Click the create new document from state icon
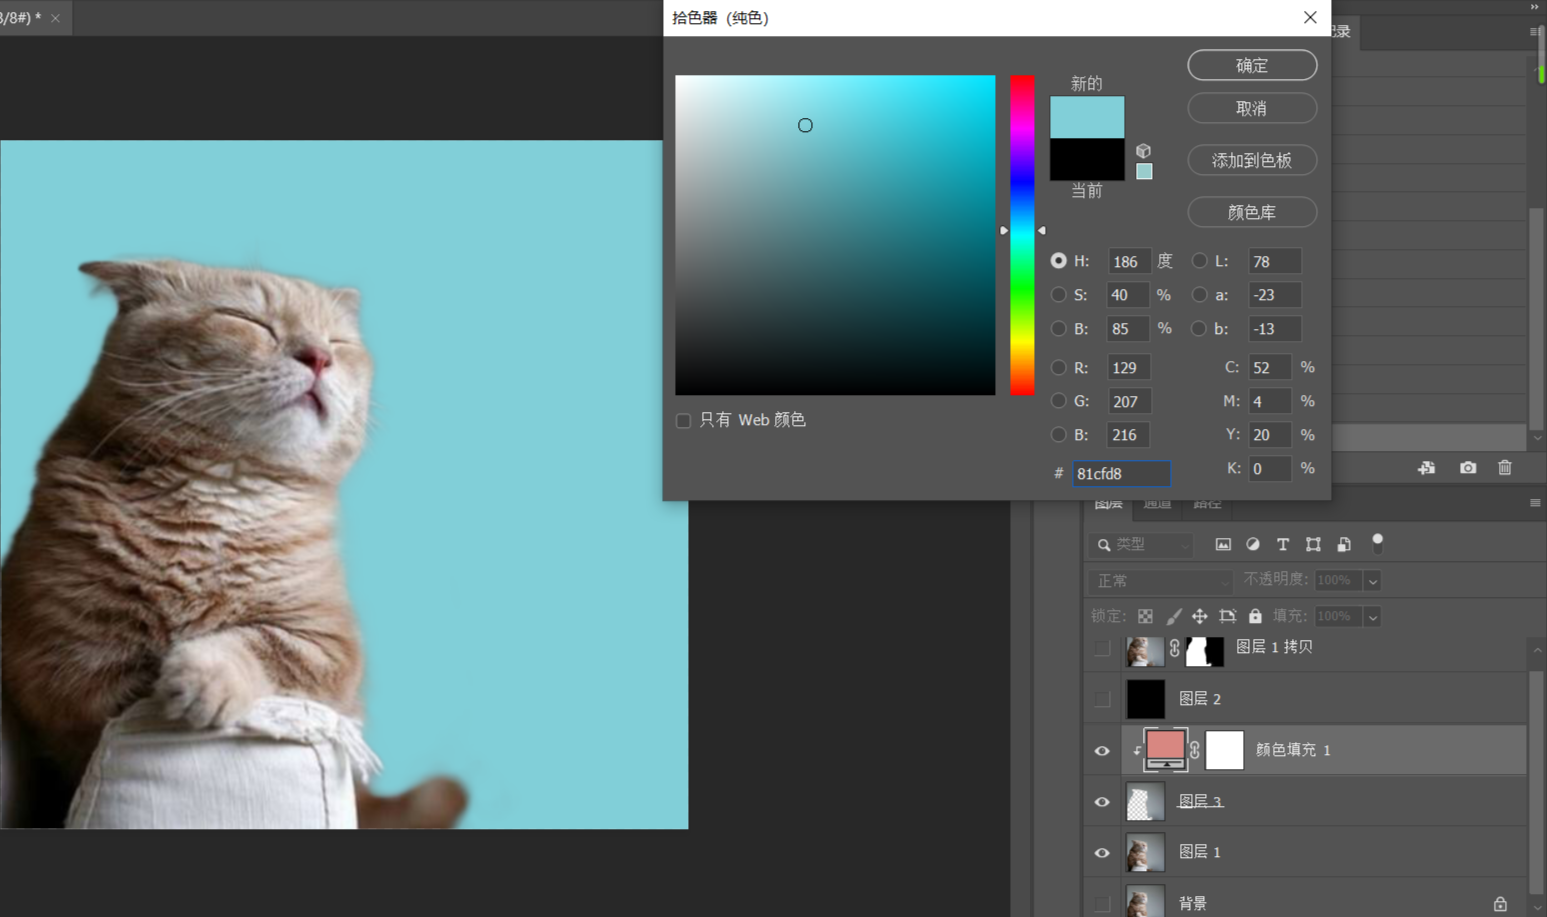This screenshot has width=1547, height=917. 1427,468
